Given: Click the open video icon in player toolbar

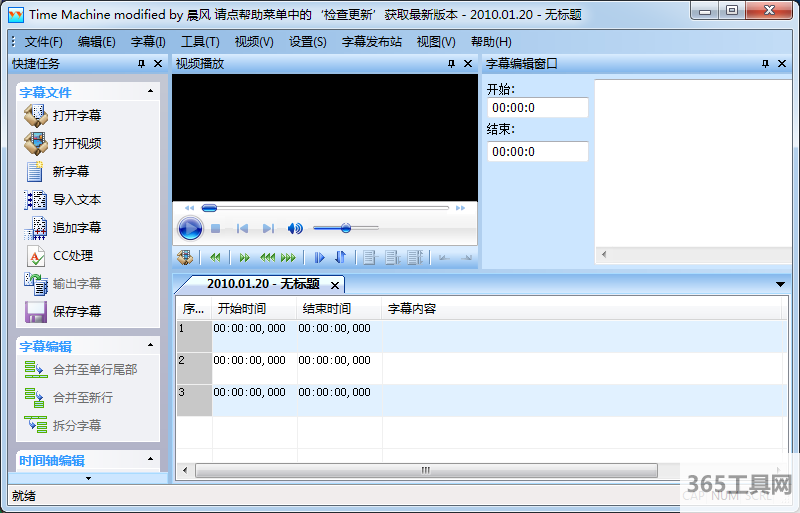Looking at the screenshot, I should (x=185, y=257).
